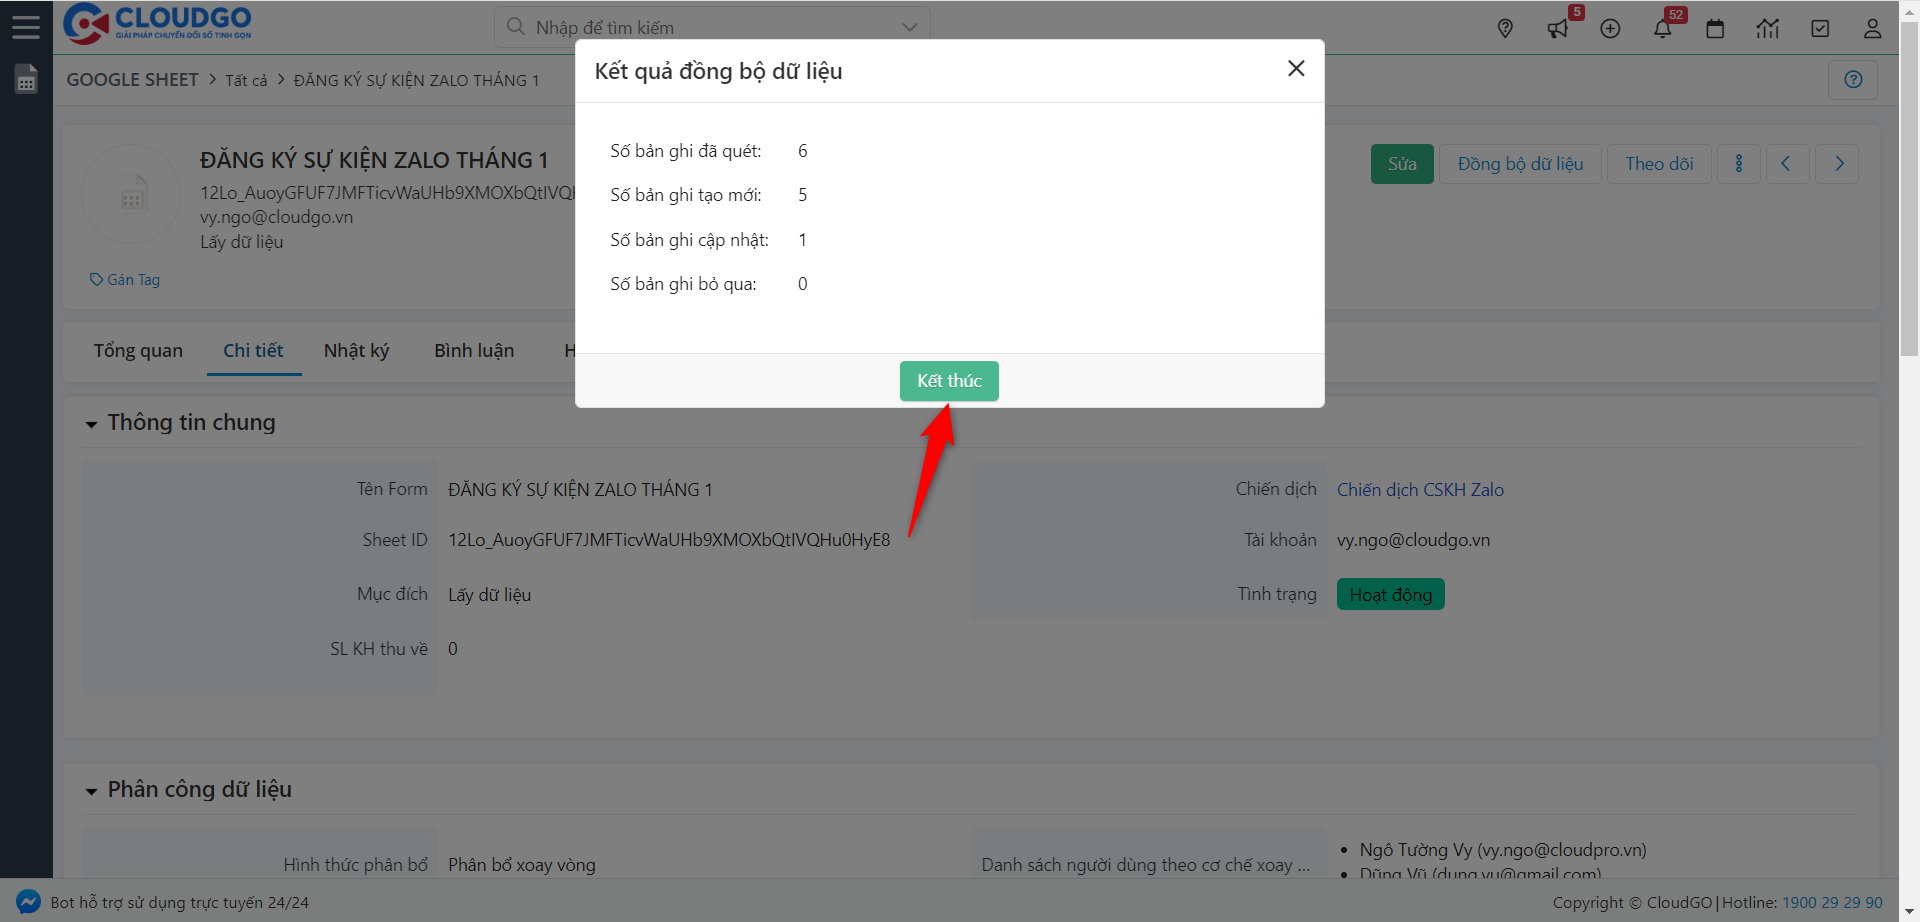Close the sync results dialog

click(x=1296, y=69)
